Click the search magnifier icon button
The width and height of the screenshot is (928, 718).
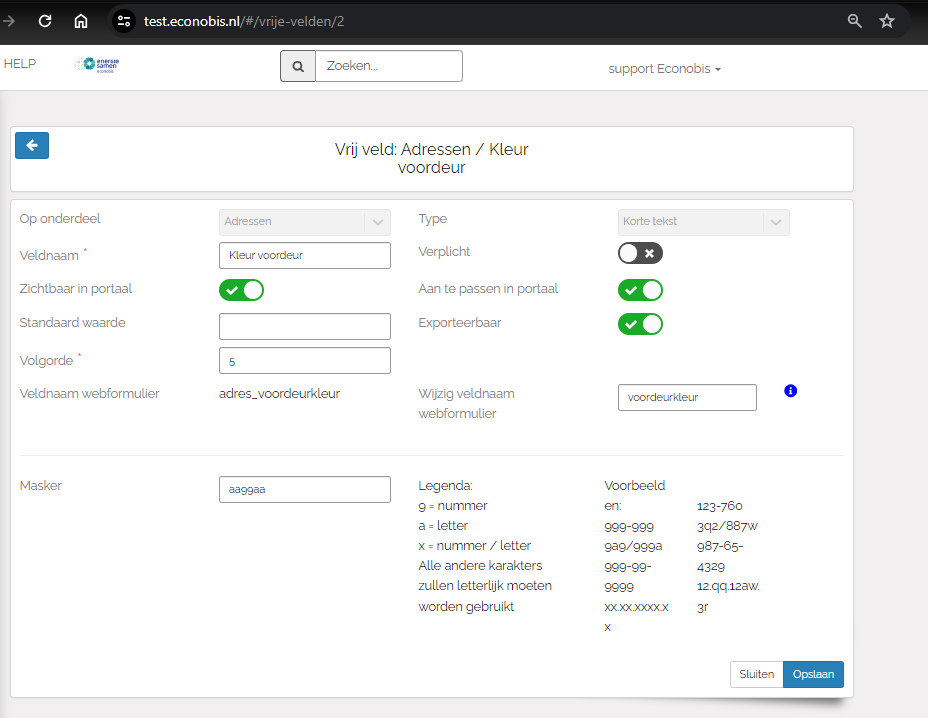298,66
